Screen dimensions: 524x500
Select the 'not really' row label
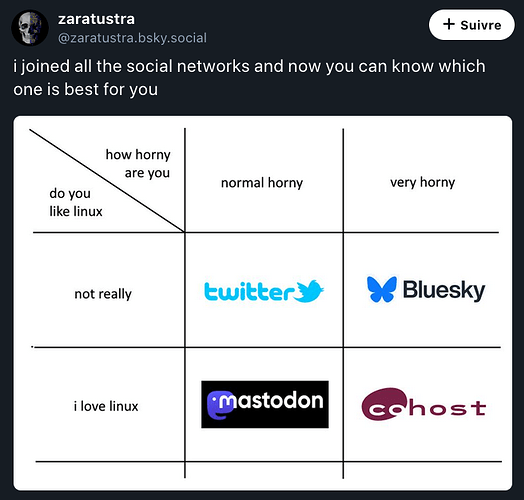point(103,294)
